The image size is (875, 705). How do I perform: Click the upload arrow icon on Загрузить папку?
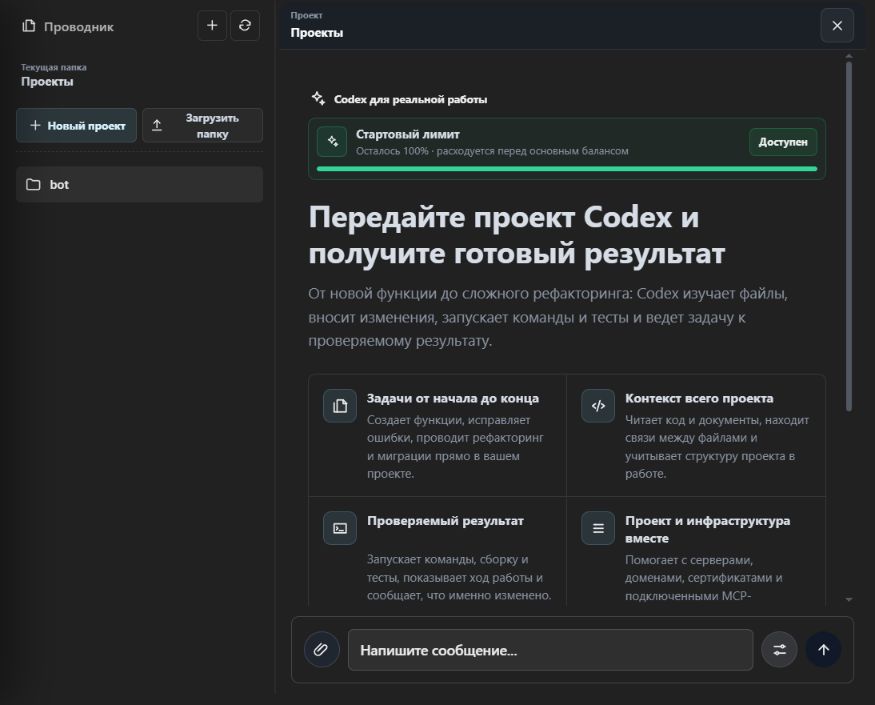click(x=157, y=126)
